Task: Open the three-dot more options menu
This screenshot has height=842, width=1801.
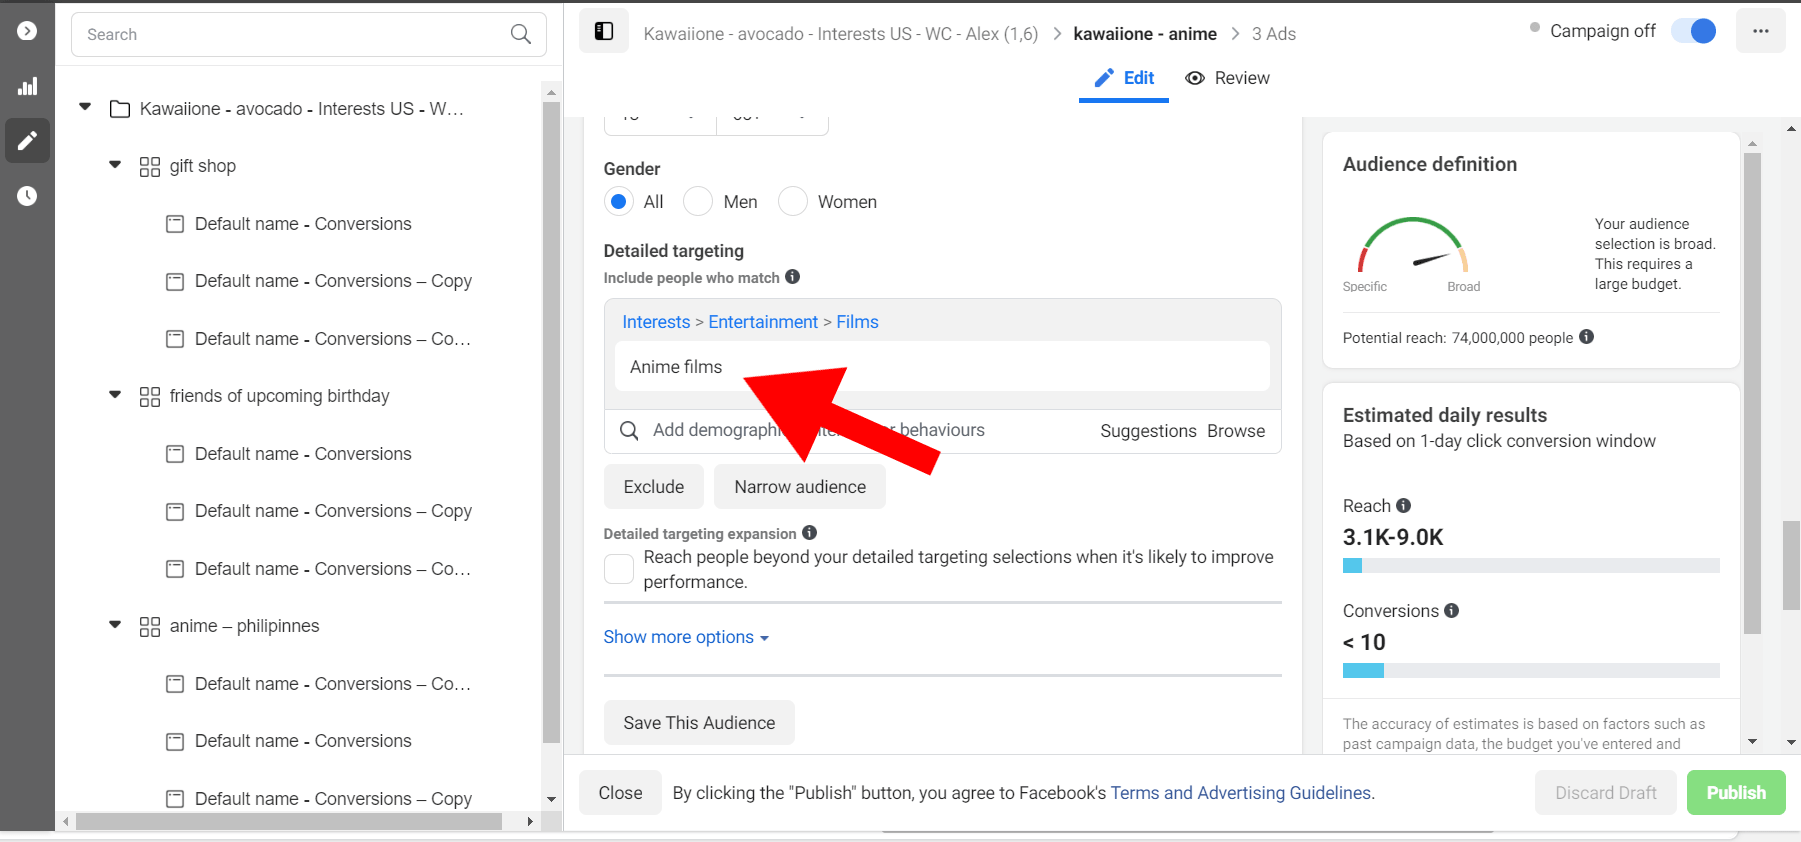Action: click(1760, 31)
